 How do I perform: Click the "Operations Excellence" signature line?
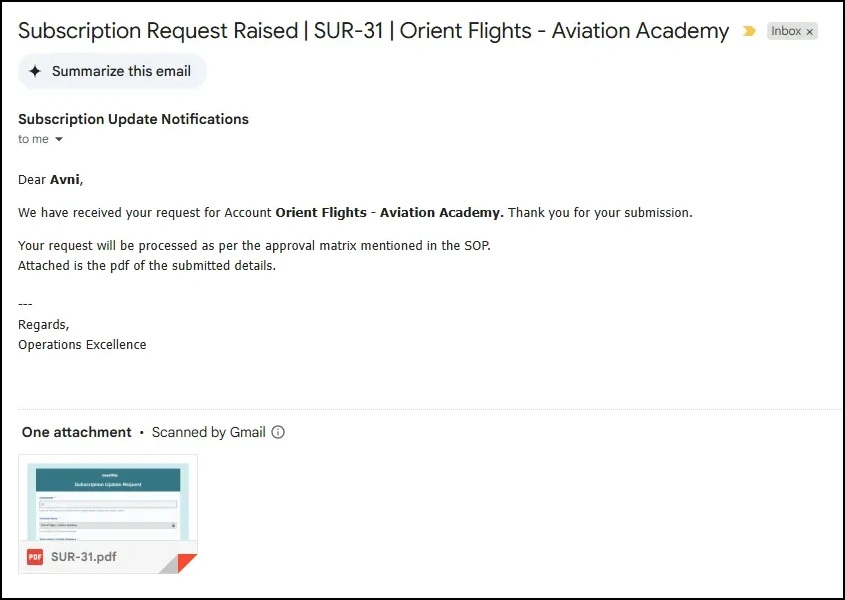82,344
